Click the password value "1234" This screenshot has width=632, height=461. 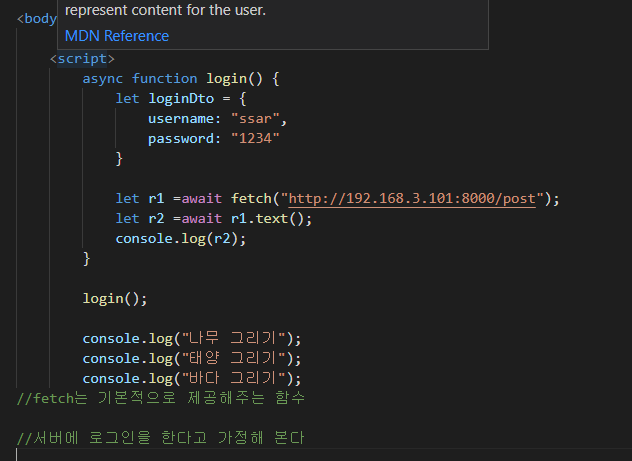click(255, 139)
